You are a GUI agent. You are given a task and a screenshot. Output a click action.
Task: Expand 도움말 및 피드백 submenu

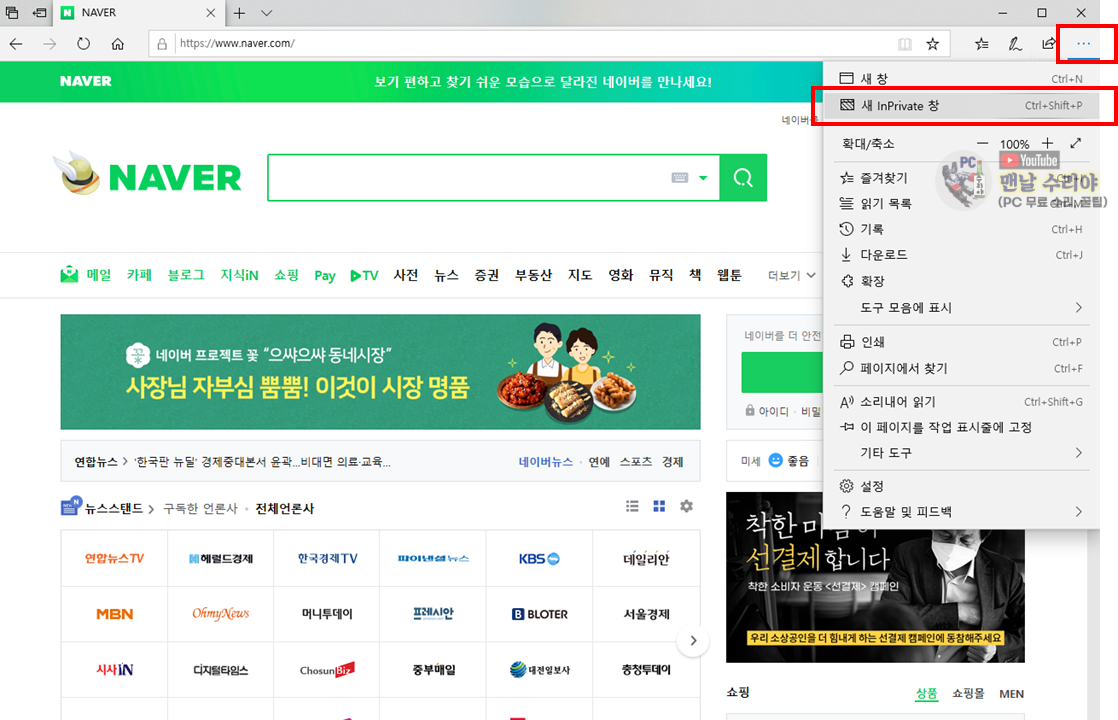tap(961, 511)
